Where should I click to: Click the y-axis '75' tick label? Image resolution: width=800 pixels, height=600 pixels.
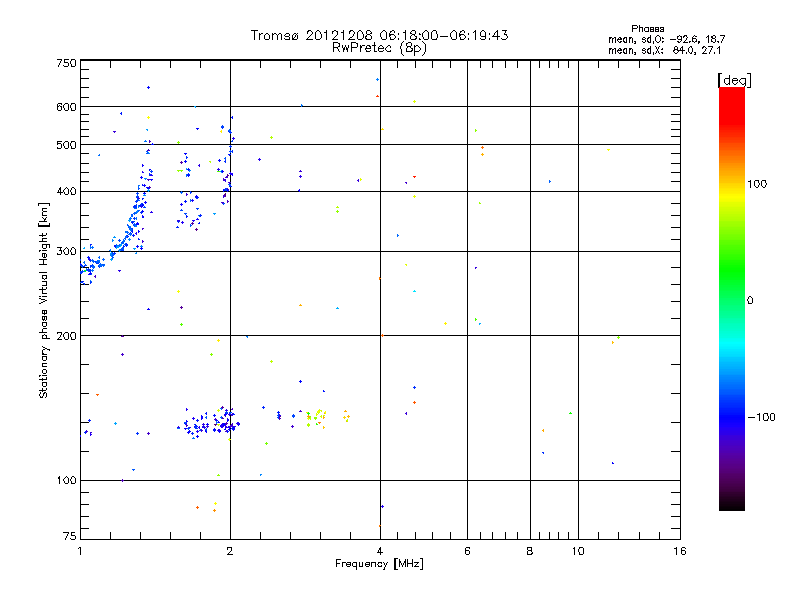[x=70, y=536]
